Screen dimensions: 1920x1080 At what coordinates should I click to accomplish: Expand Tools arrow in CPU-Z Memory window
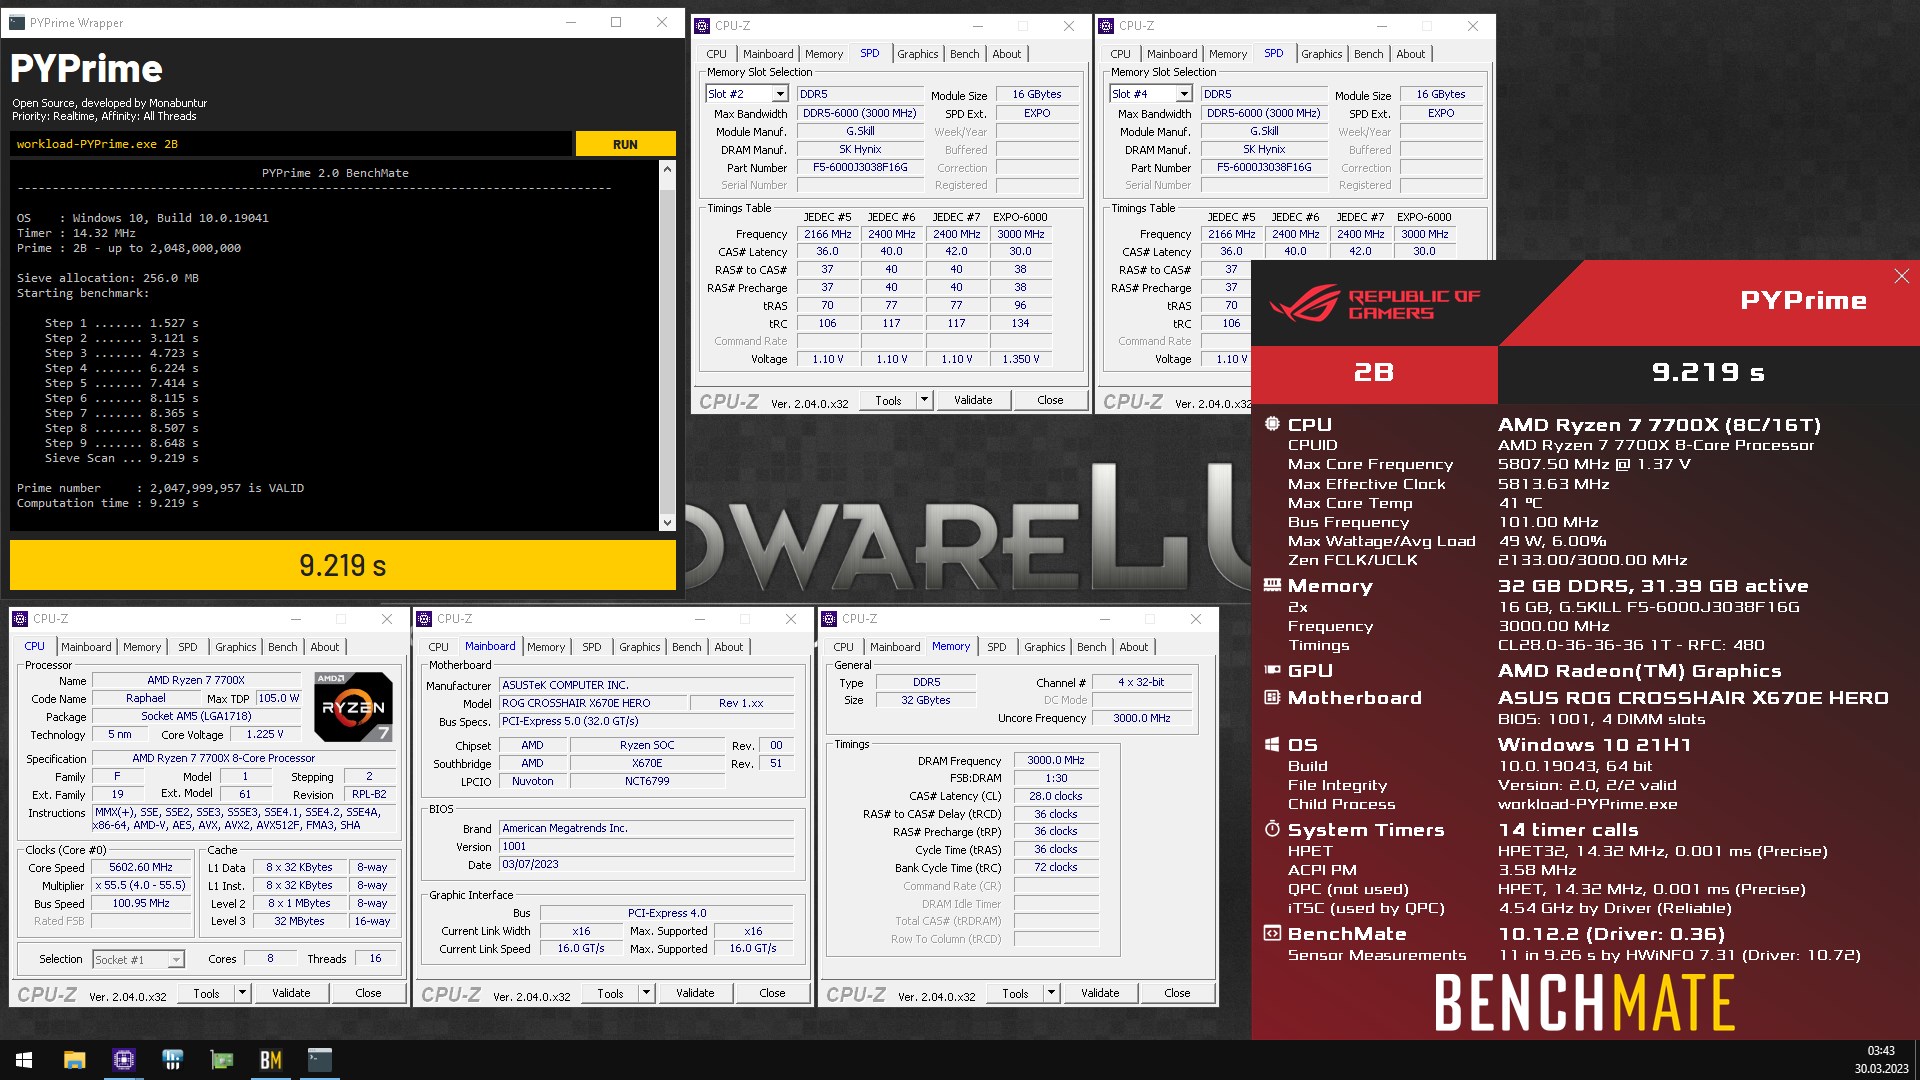[1051, 993]
